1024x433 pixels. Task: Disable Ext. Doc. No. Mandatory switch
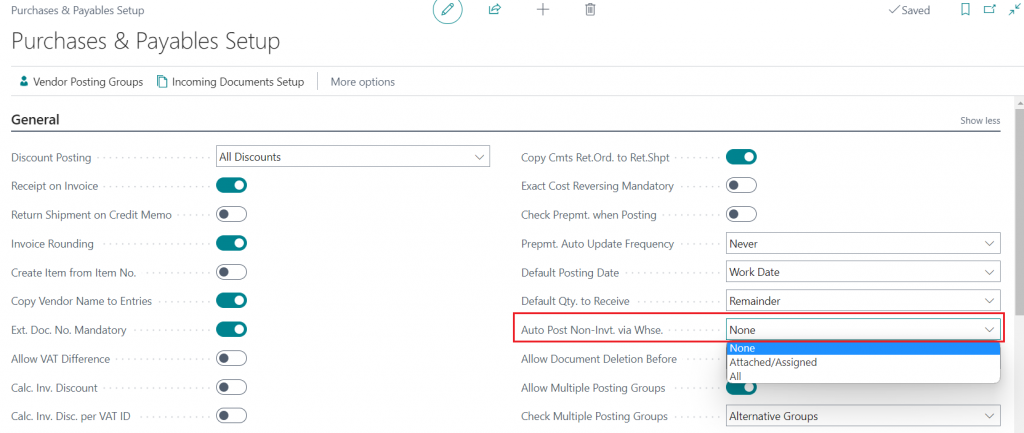click(231, 330)
